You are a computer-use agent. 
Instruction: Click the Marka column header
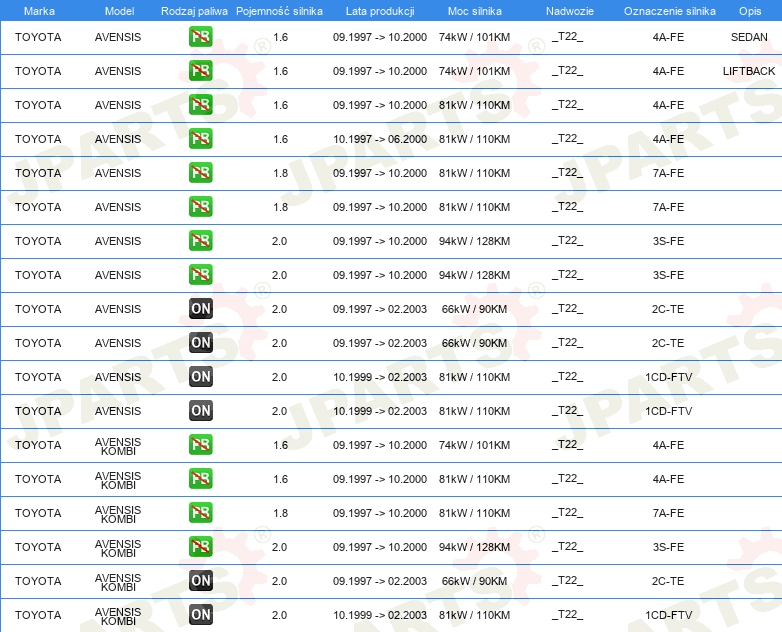[x=39, y=11]
